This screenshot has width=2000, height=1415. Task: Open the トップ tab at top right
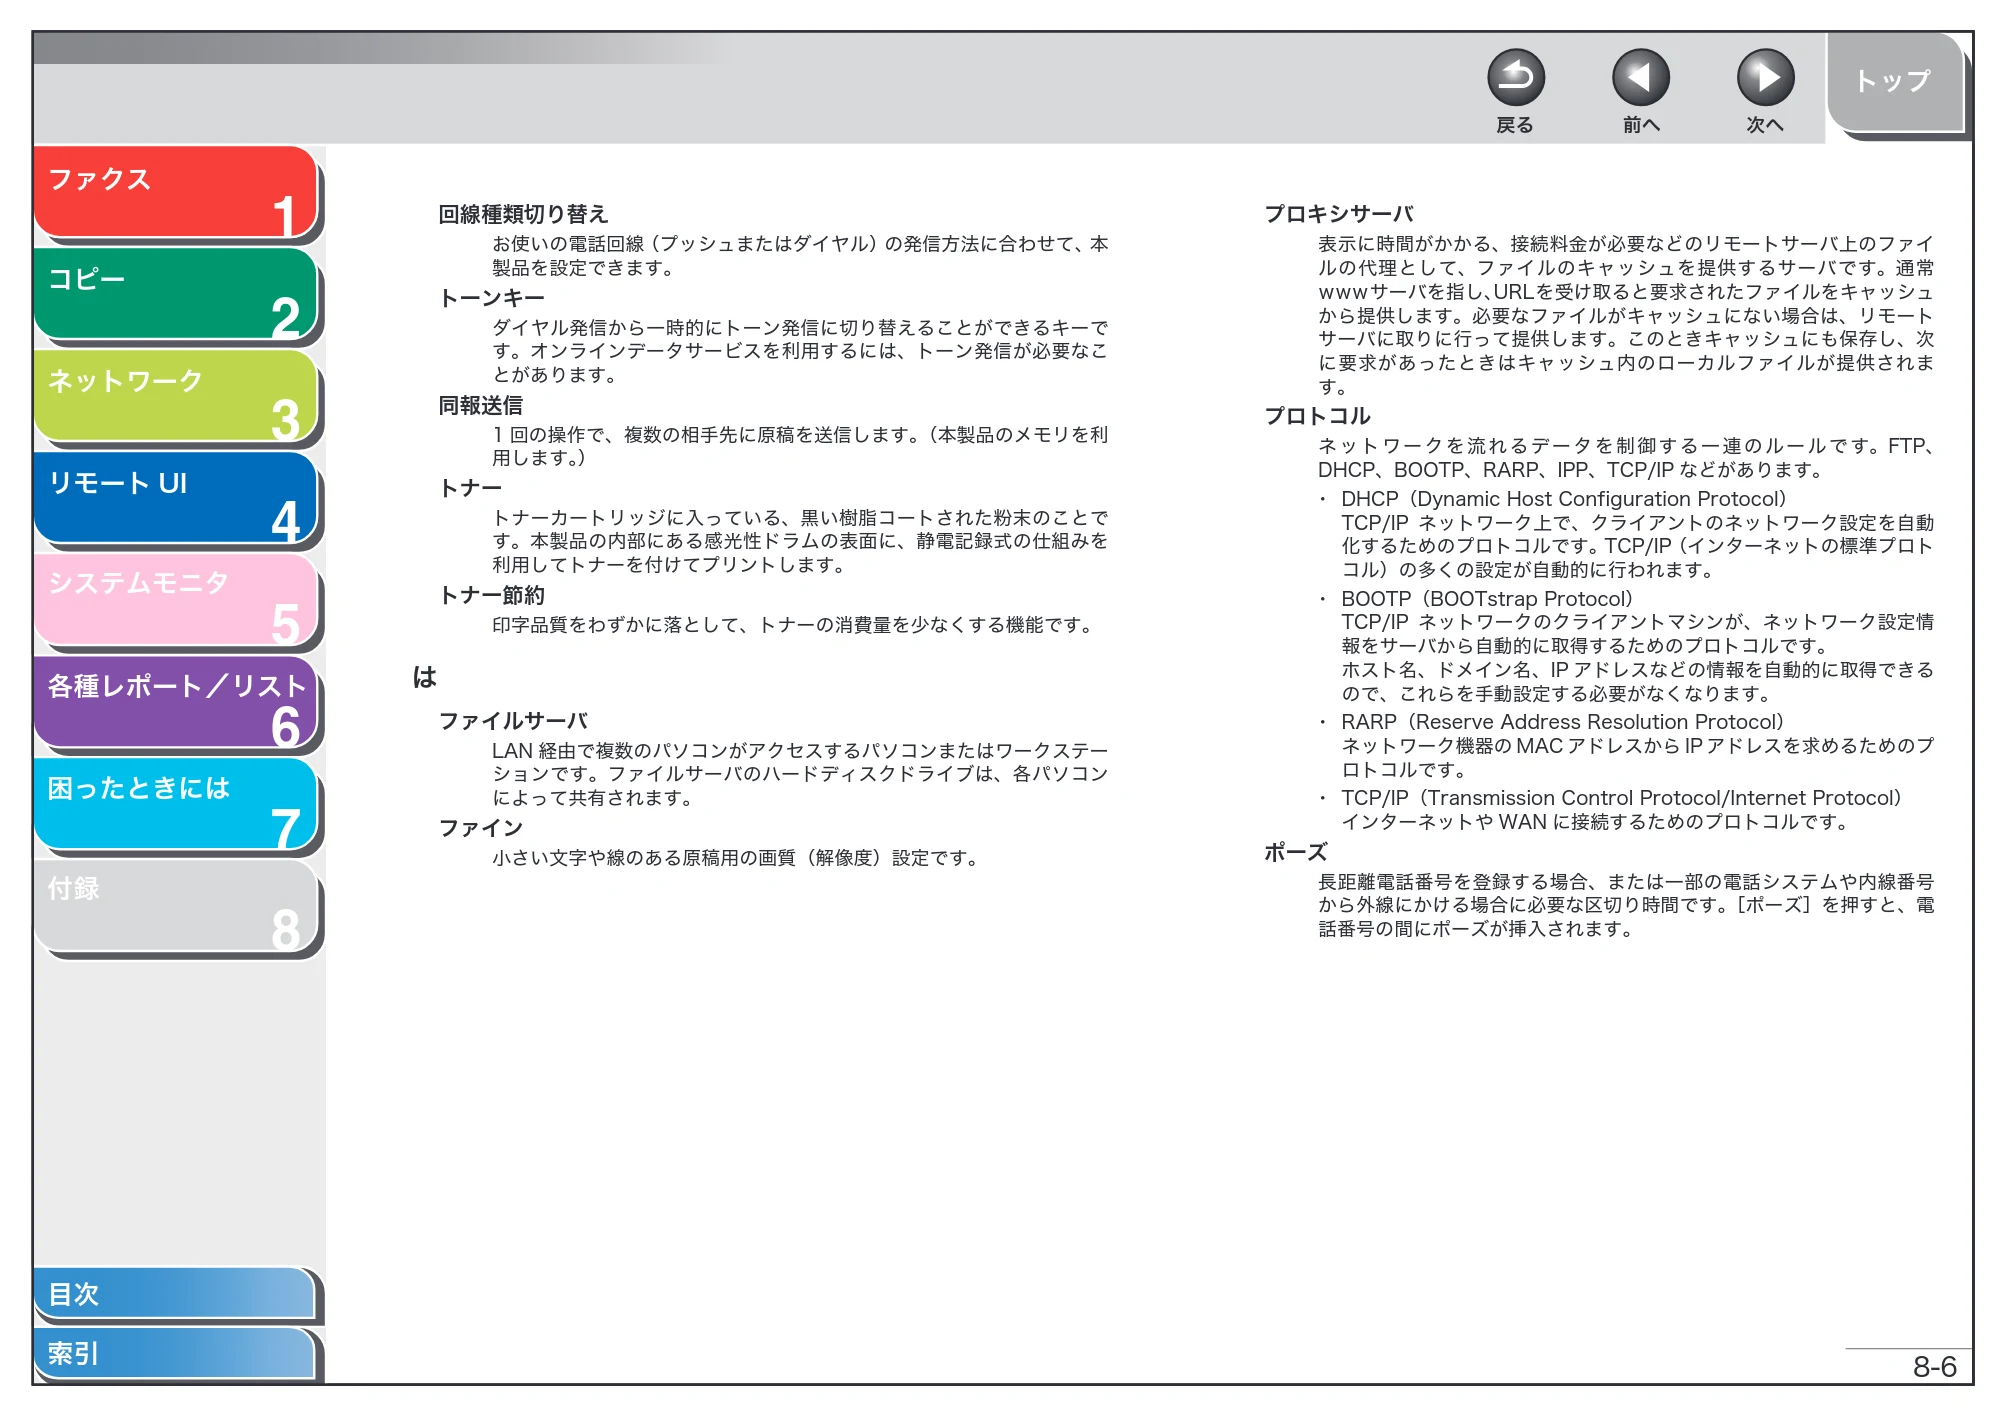point(1894,82)
